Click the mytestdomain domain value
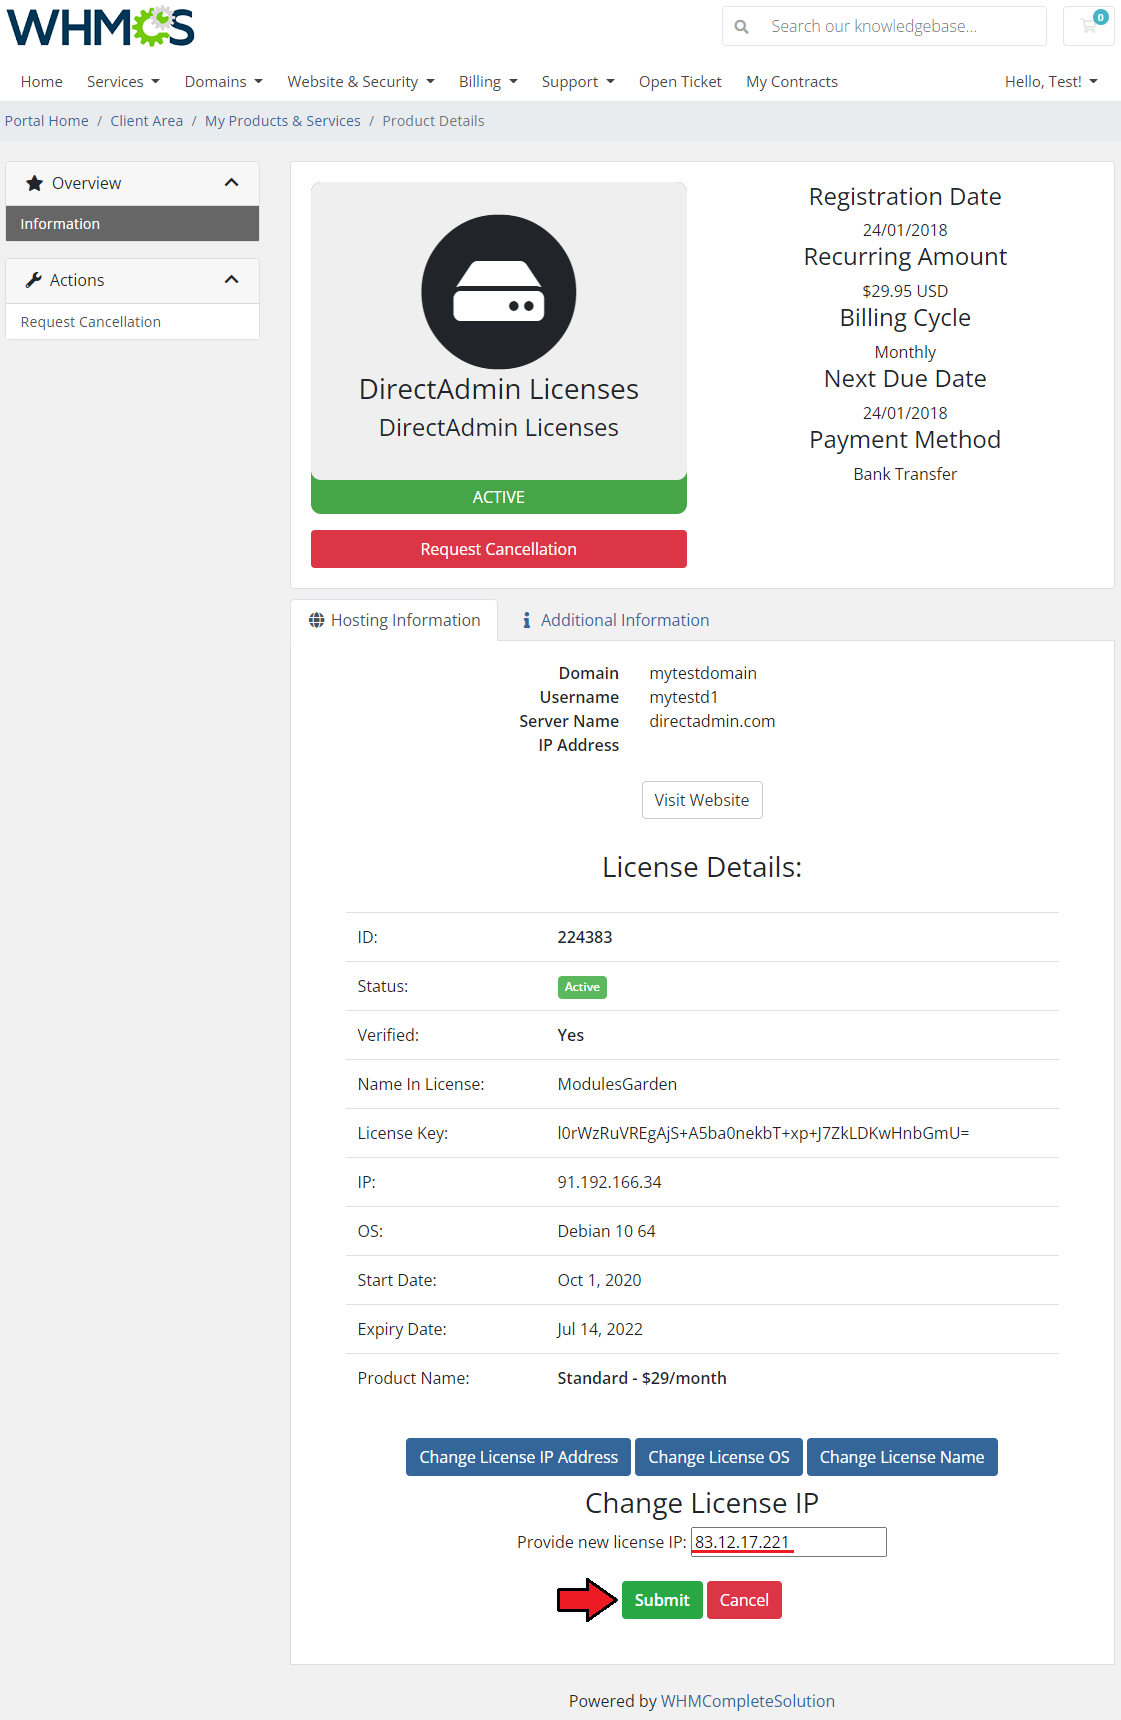 703,673
